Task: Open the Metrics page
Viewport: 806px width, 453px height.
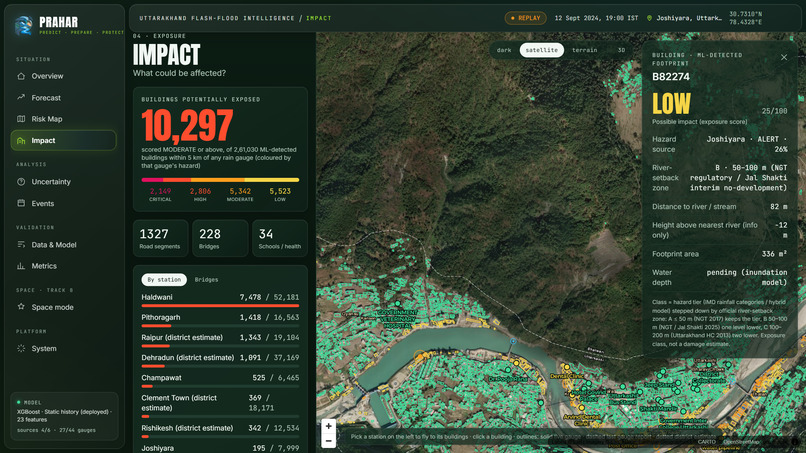Action: pyautogui.click(x=63, y=266)
